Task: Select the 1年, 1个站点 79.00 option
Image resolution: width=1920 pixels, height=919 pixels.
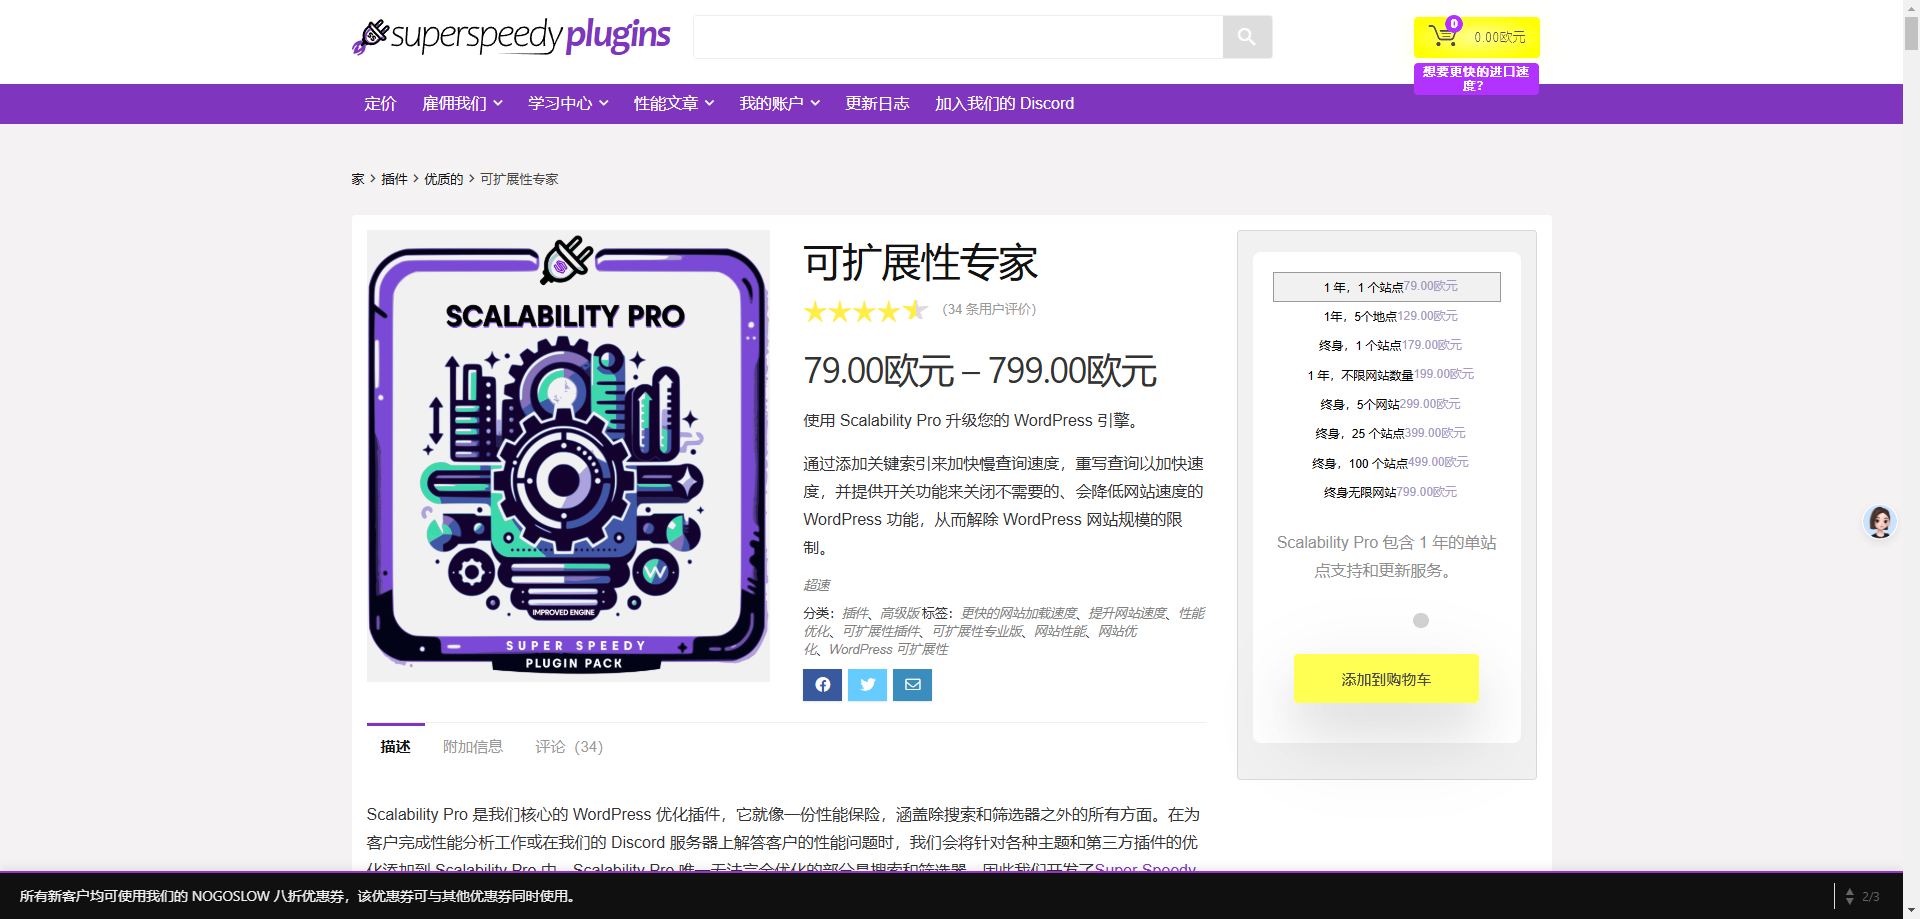Action: [1387, 287]
